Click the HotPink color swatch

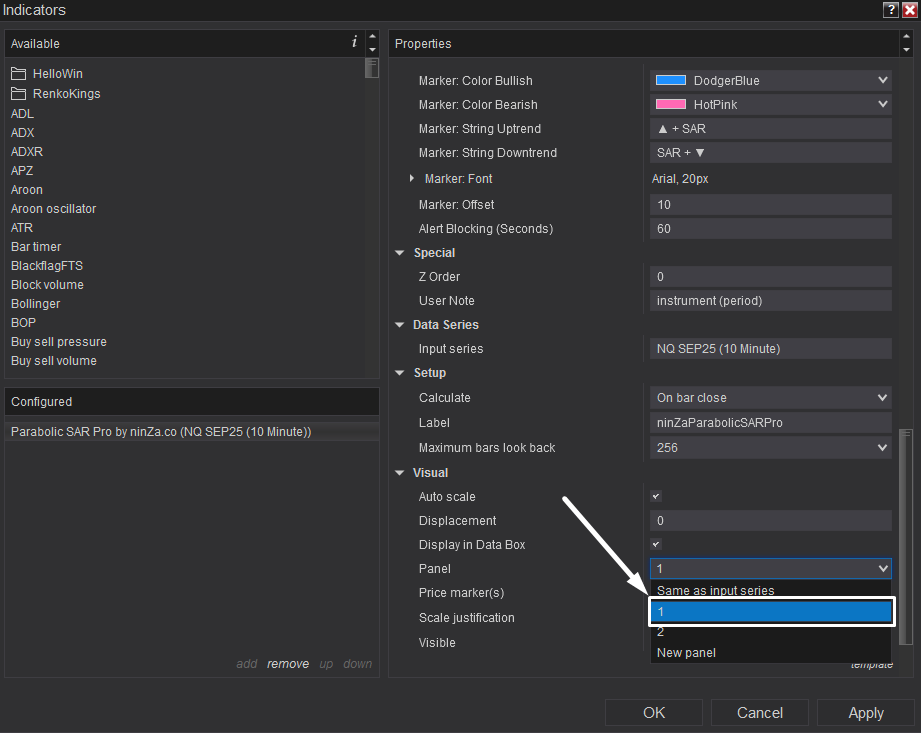[671, 105]
